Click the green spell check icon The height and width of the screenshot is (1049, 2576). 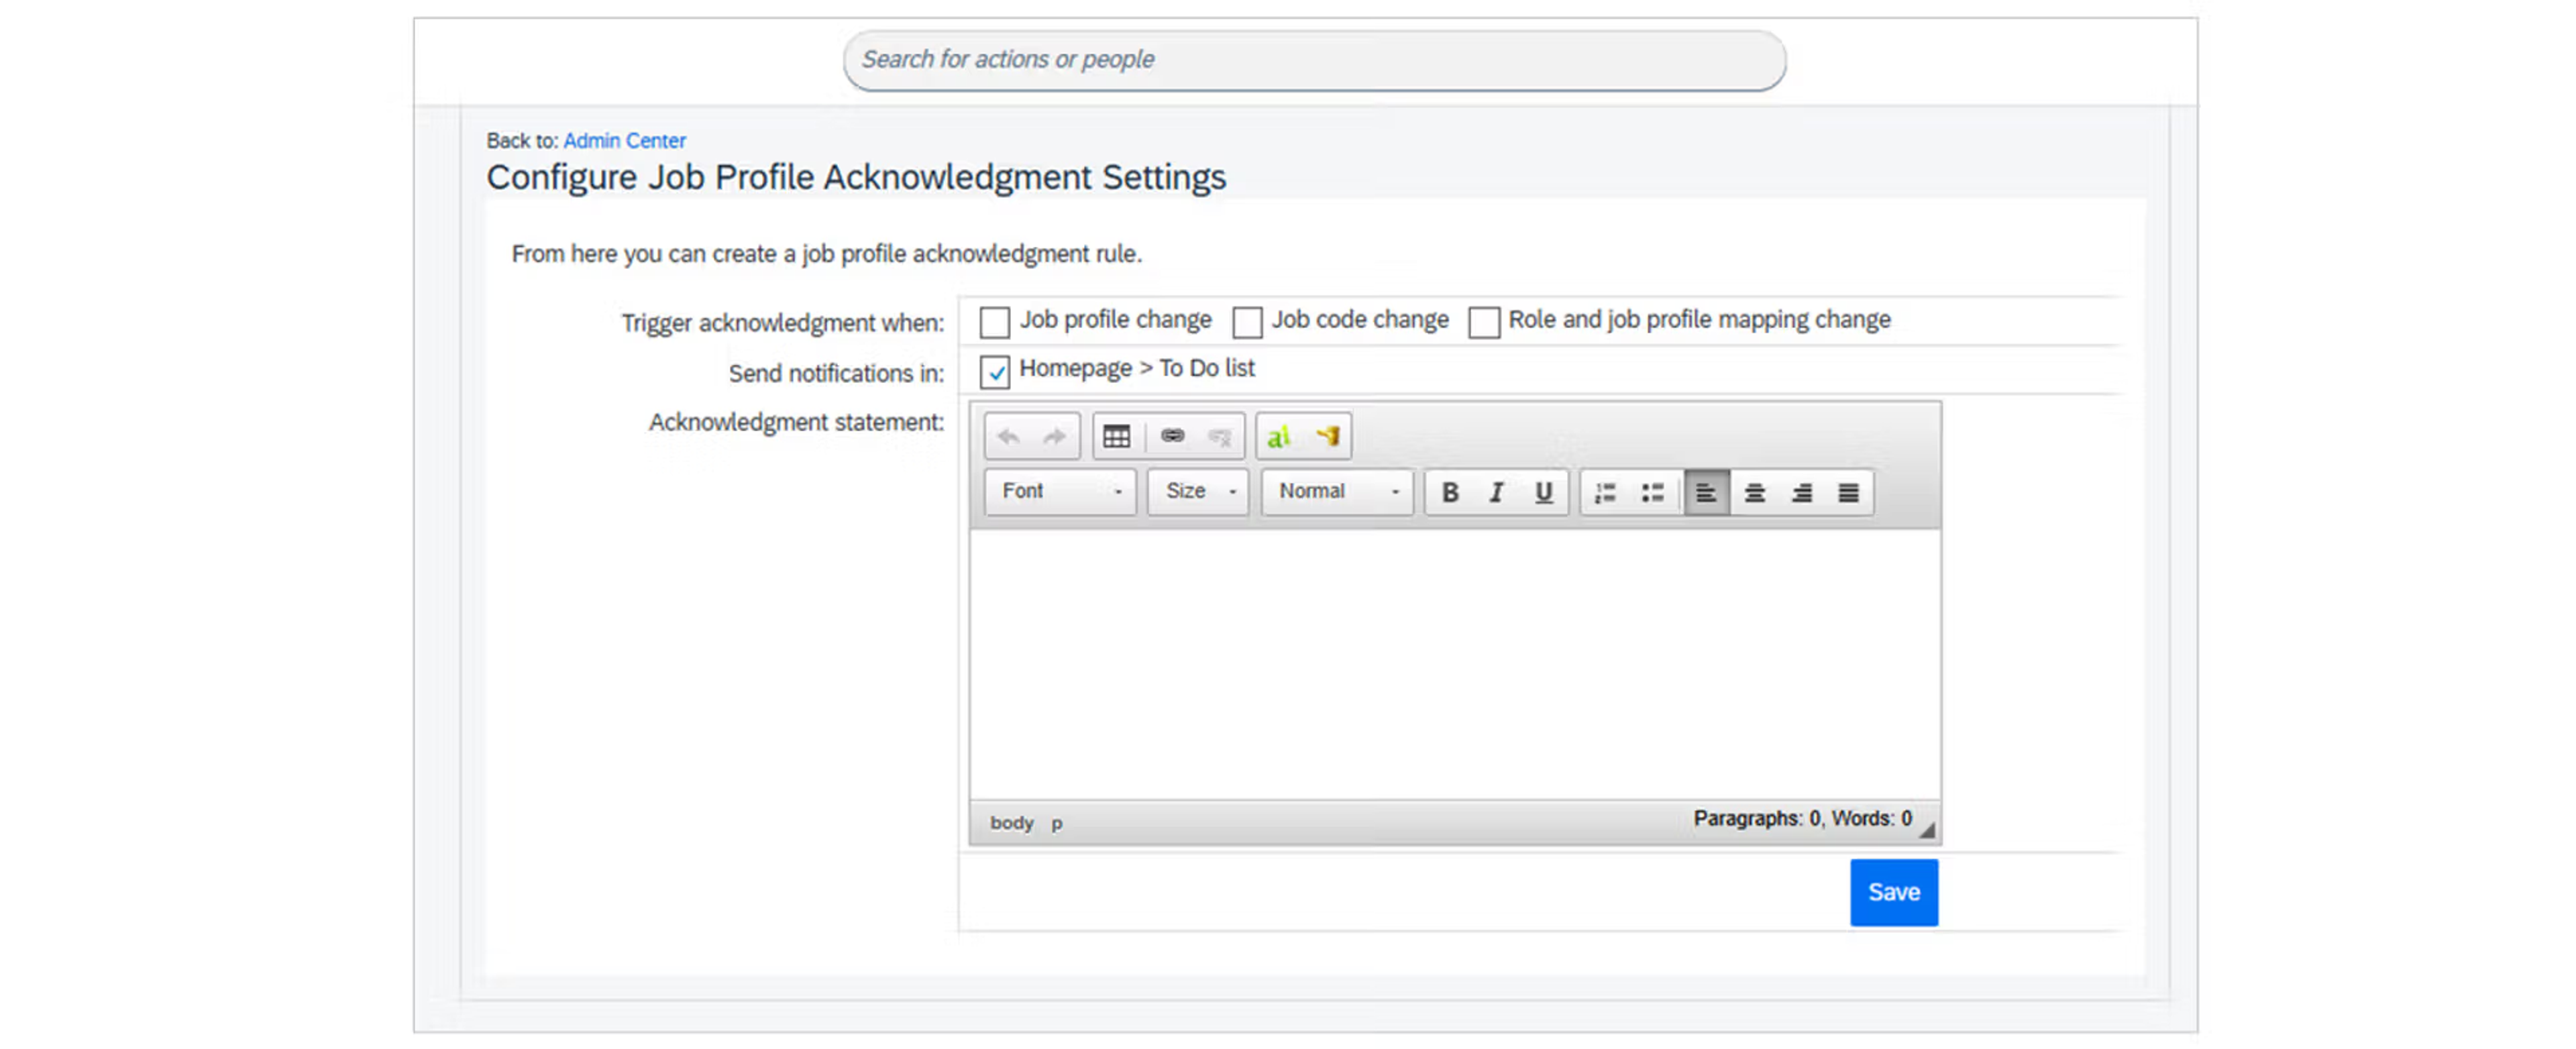1278,437
